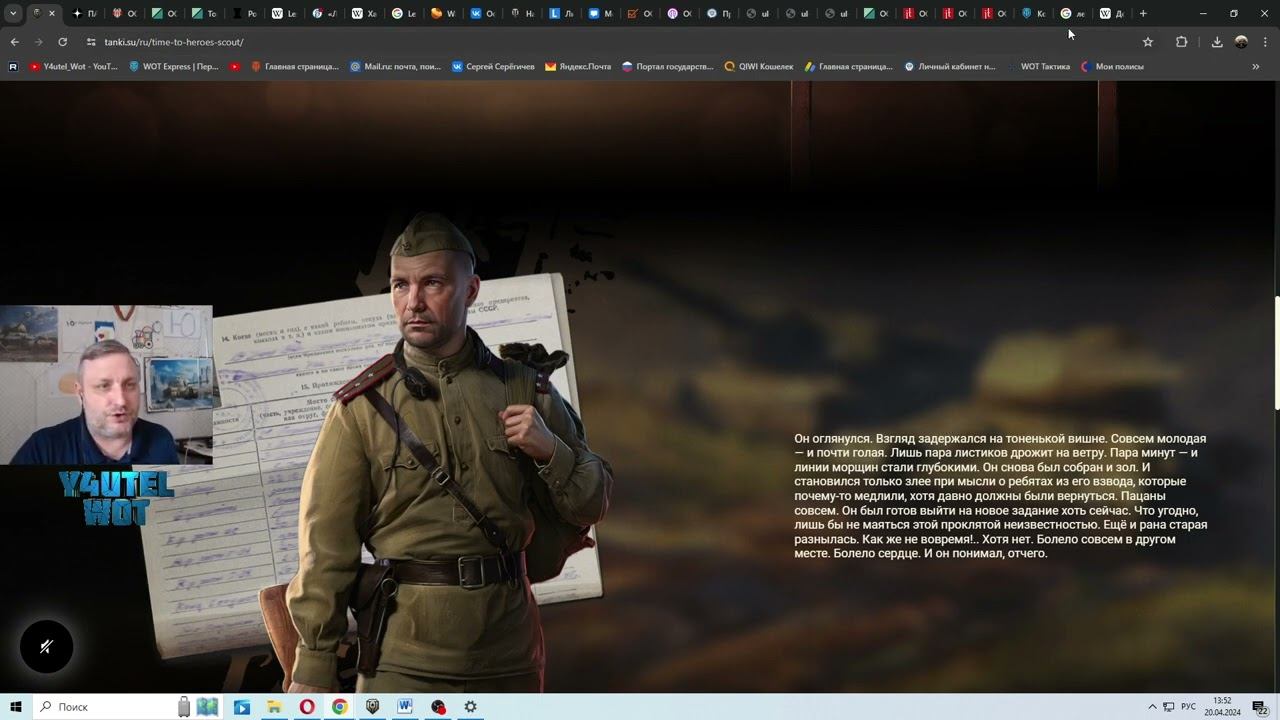Image resolution: width=1280 pixels, height=720 pixels.
Task: Open the WOT Express bookmark
Action: click(174, 67)
